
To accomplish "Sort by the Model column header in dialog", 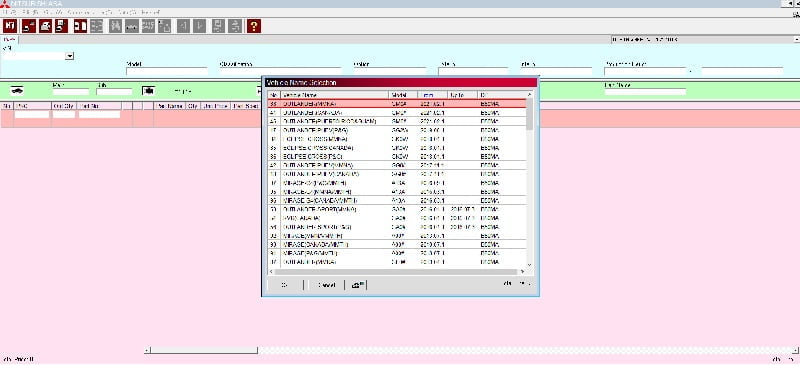I will (403, 95).
